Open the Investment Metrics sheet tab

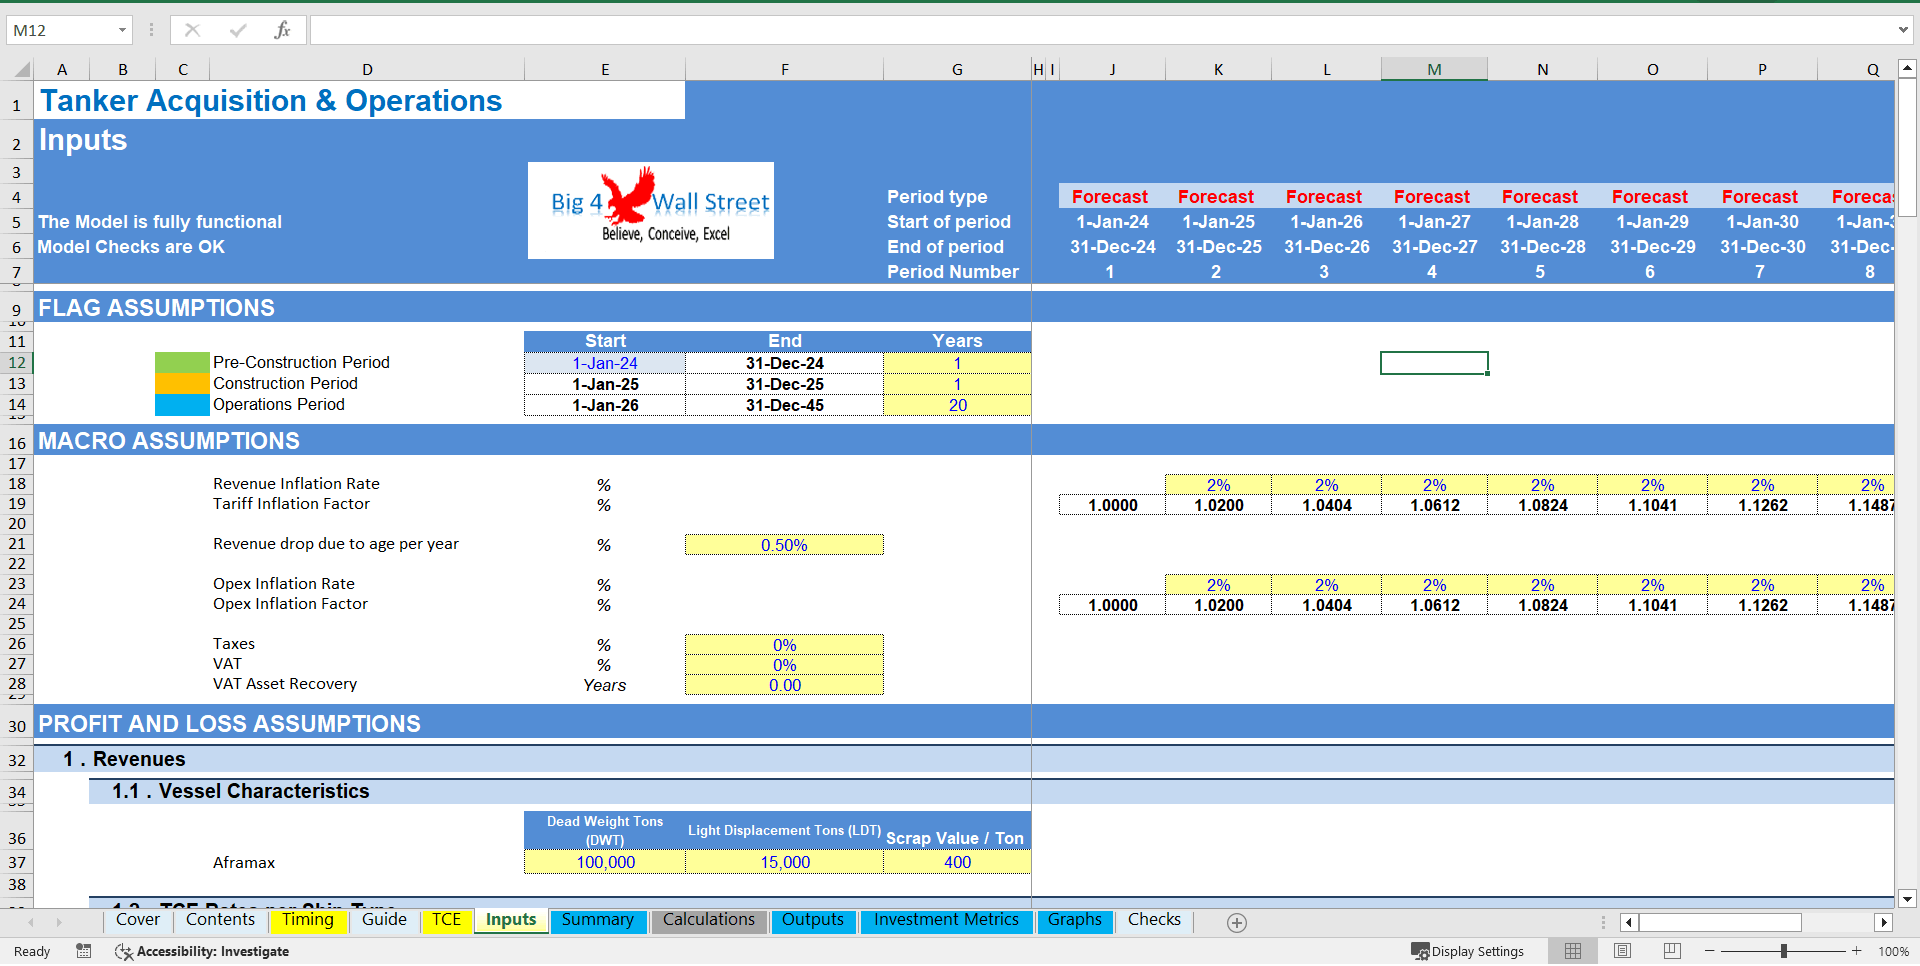946,920
